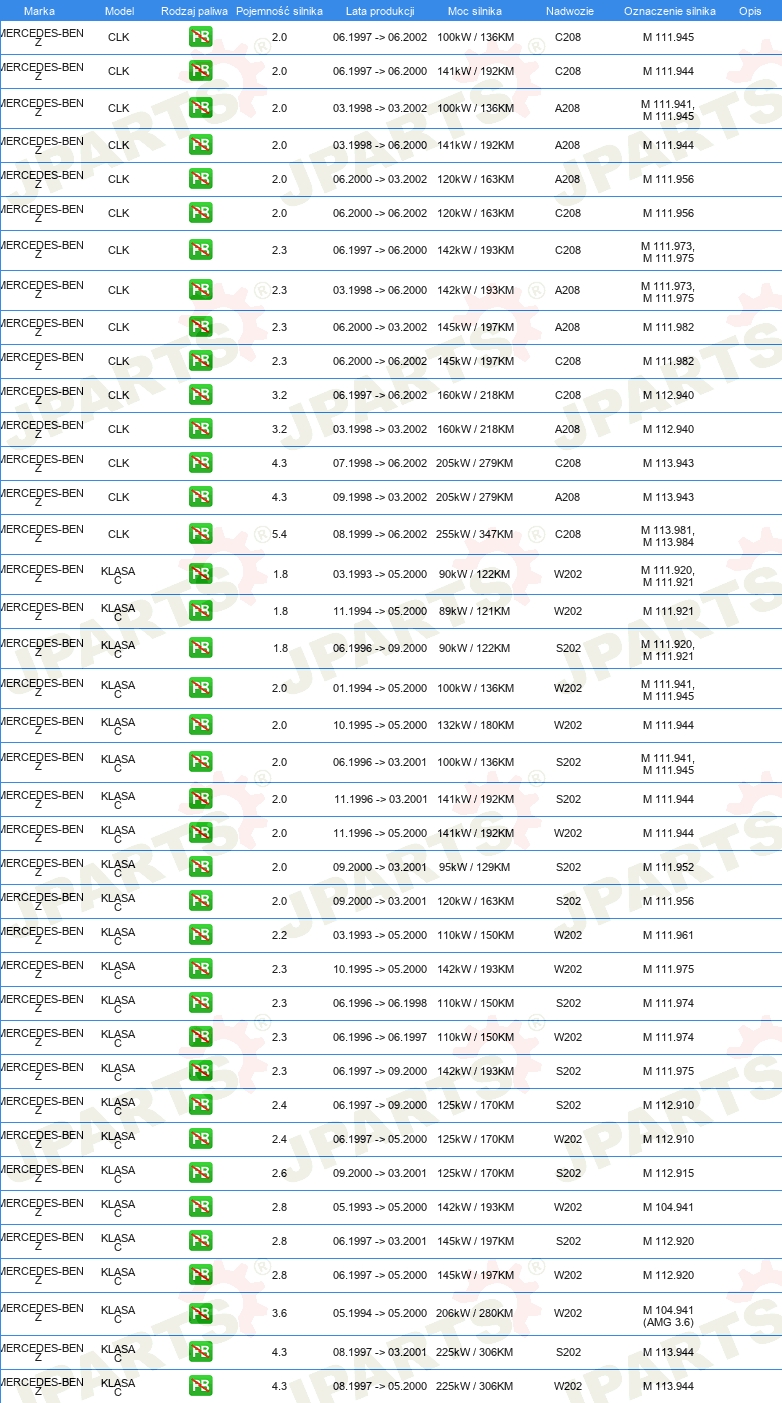Select the 89kW / 121KM power cell
Screen dimensions: 782x1403
[x=475, y=611]
